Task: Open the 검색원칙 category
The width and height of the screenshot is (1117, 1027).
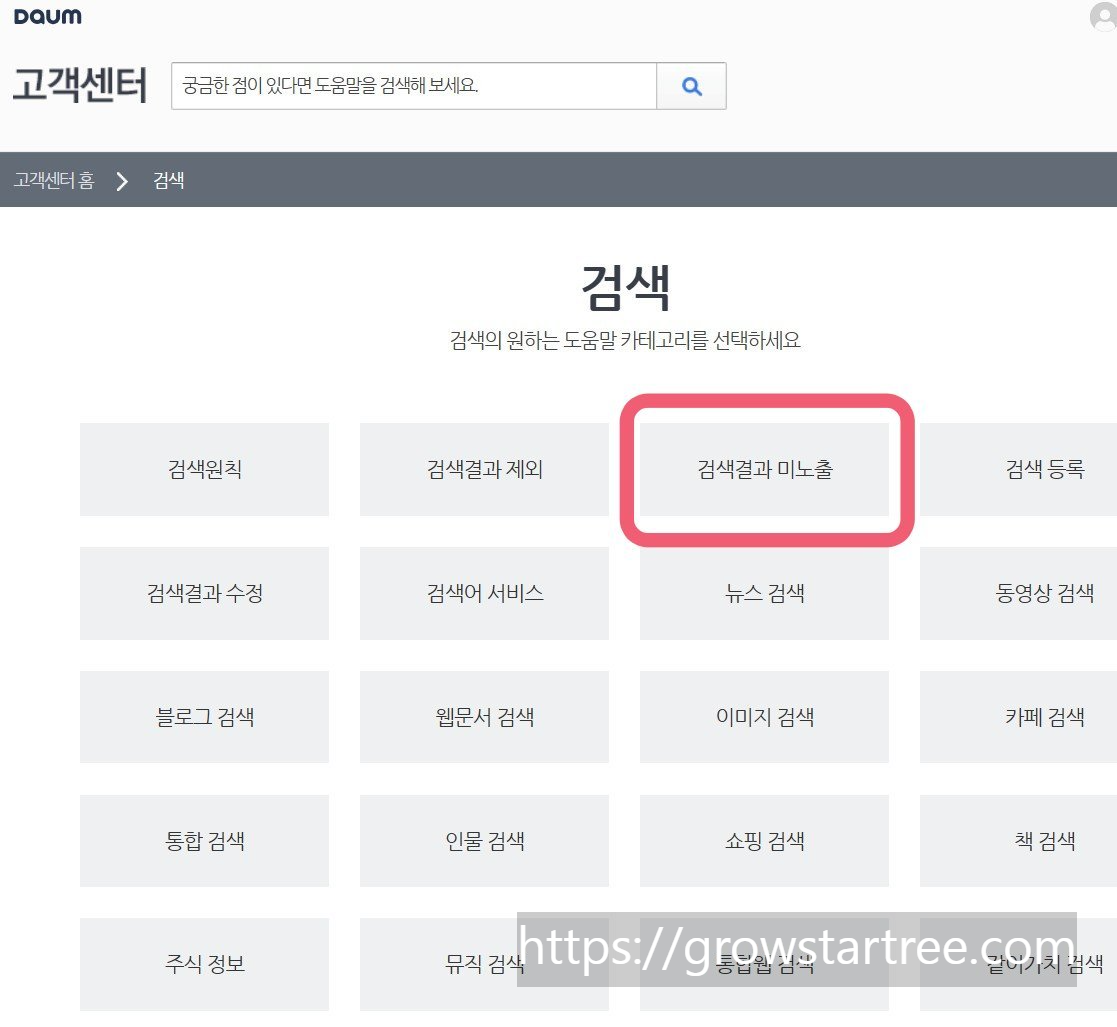Action: pyautogui.click(x=204, y=469)
